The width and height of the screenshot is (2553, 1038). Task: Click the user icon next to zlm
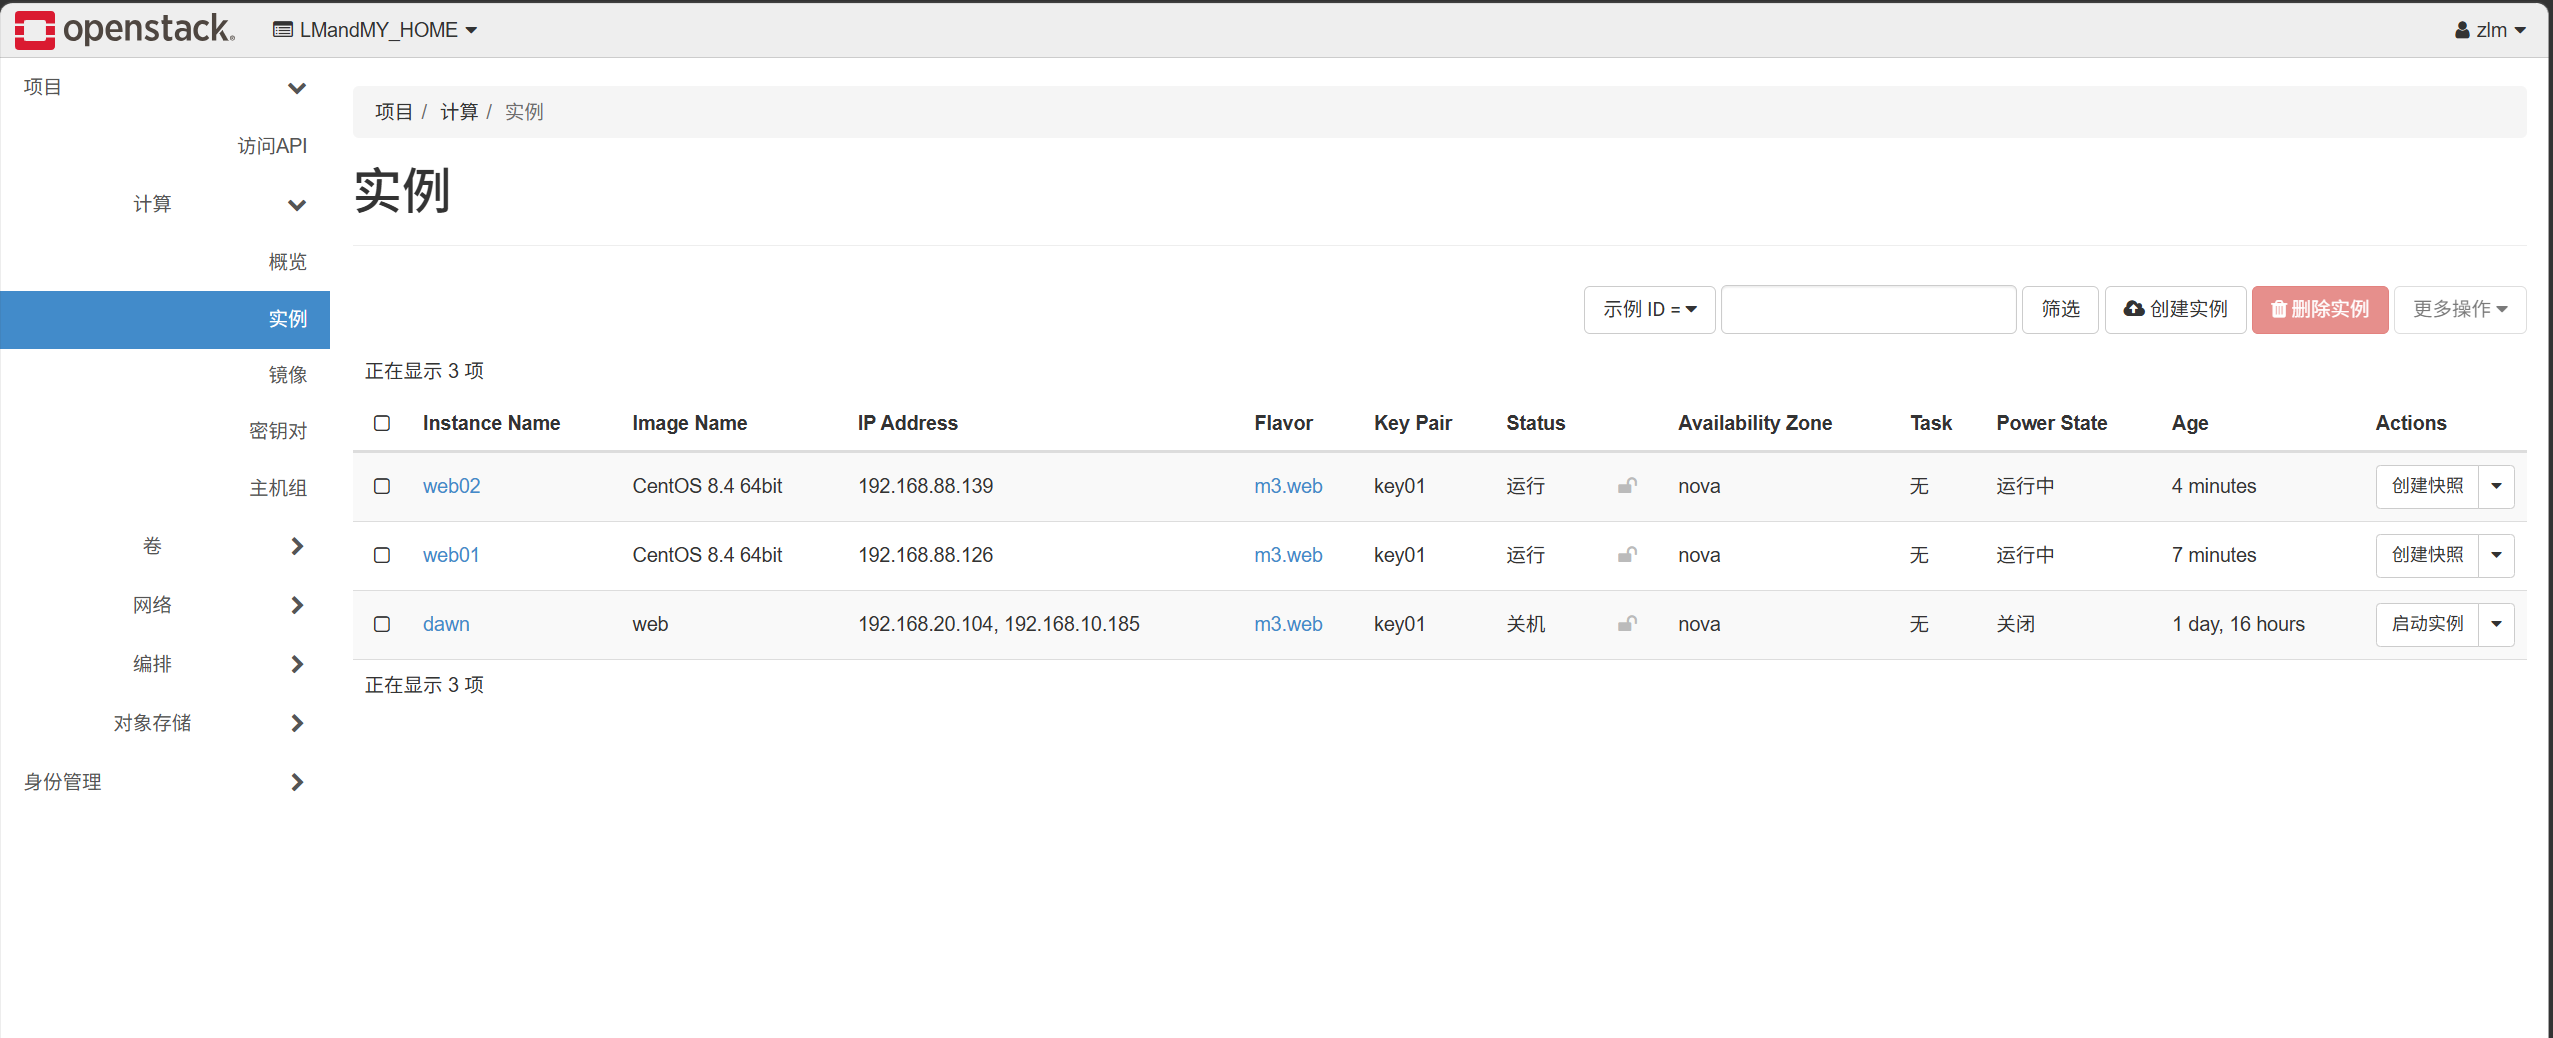pos(2462,30)
